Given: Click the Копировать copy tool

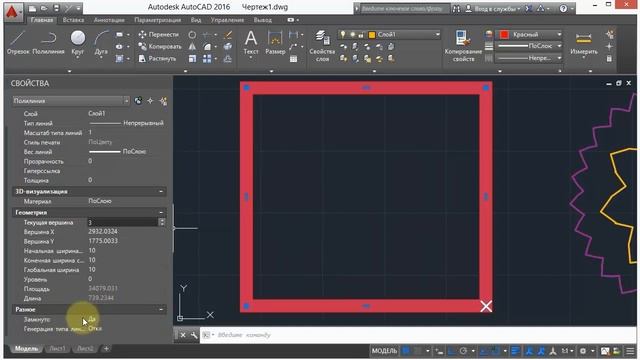Looking at the screenshot, I should 160,47.
